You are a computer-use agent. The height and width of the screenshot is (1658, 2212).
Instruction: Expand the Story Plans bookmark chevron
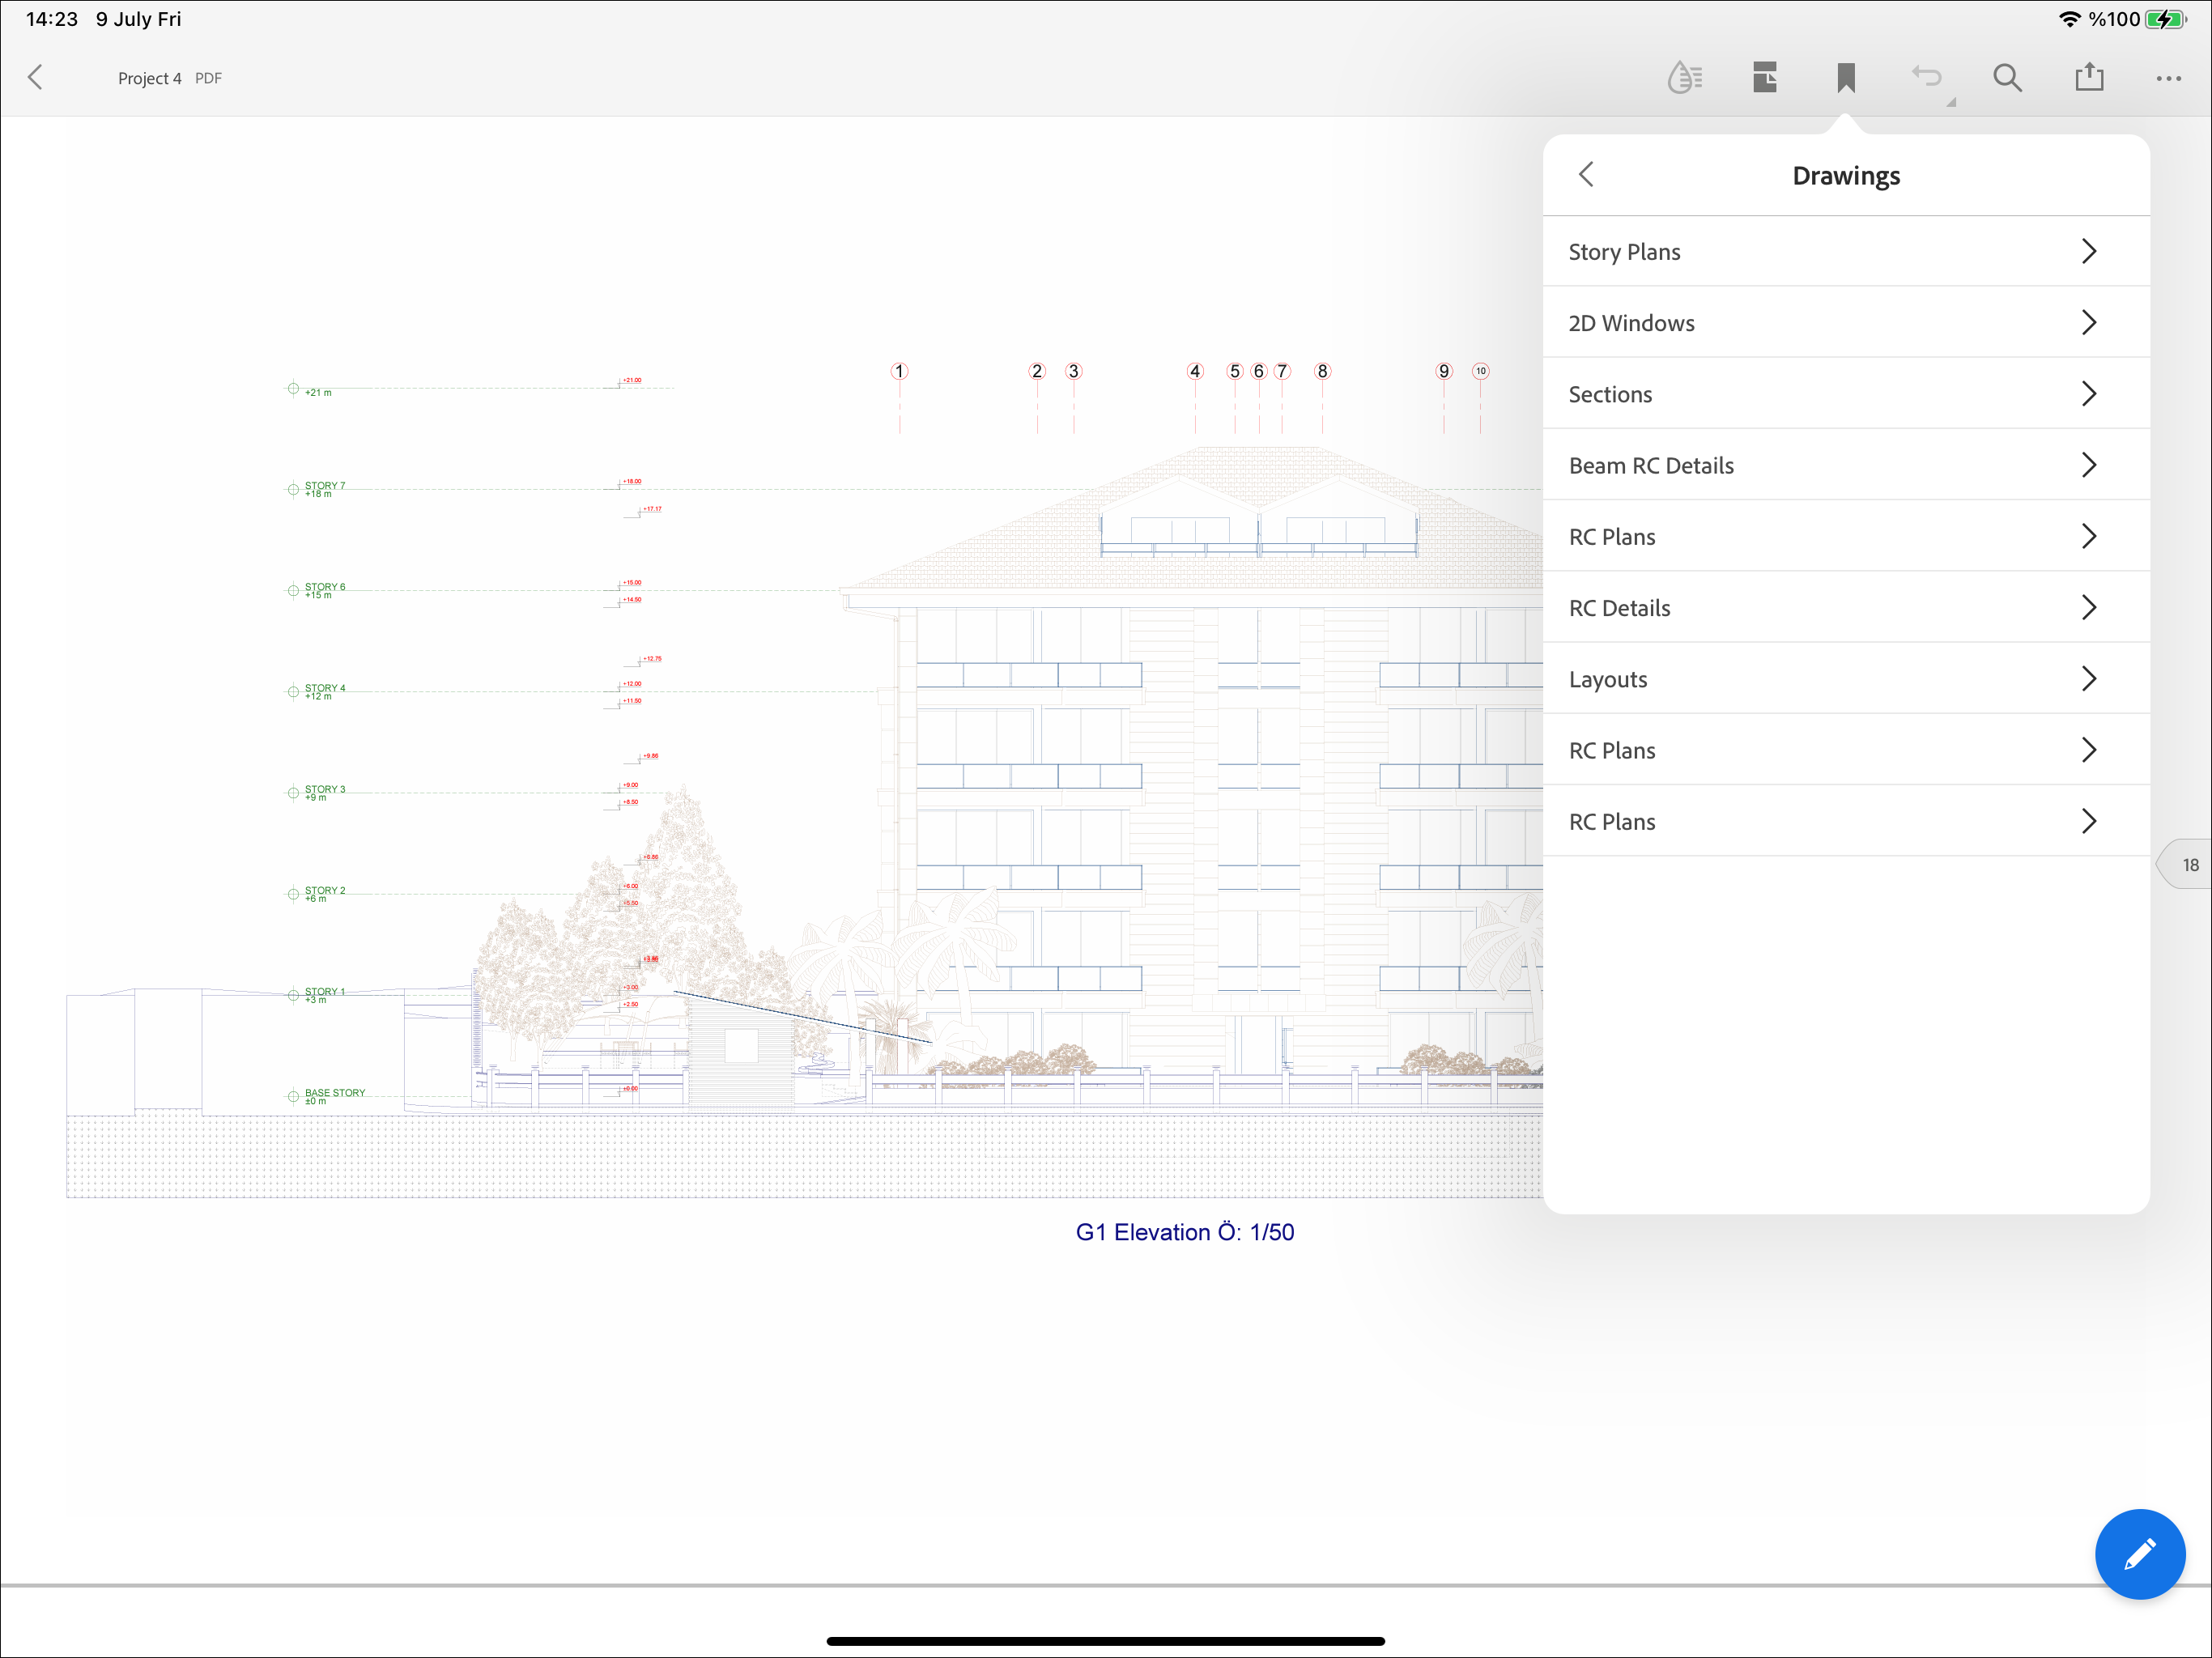coord(2088,252)
